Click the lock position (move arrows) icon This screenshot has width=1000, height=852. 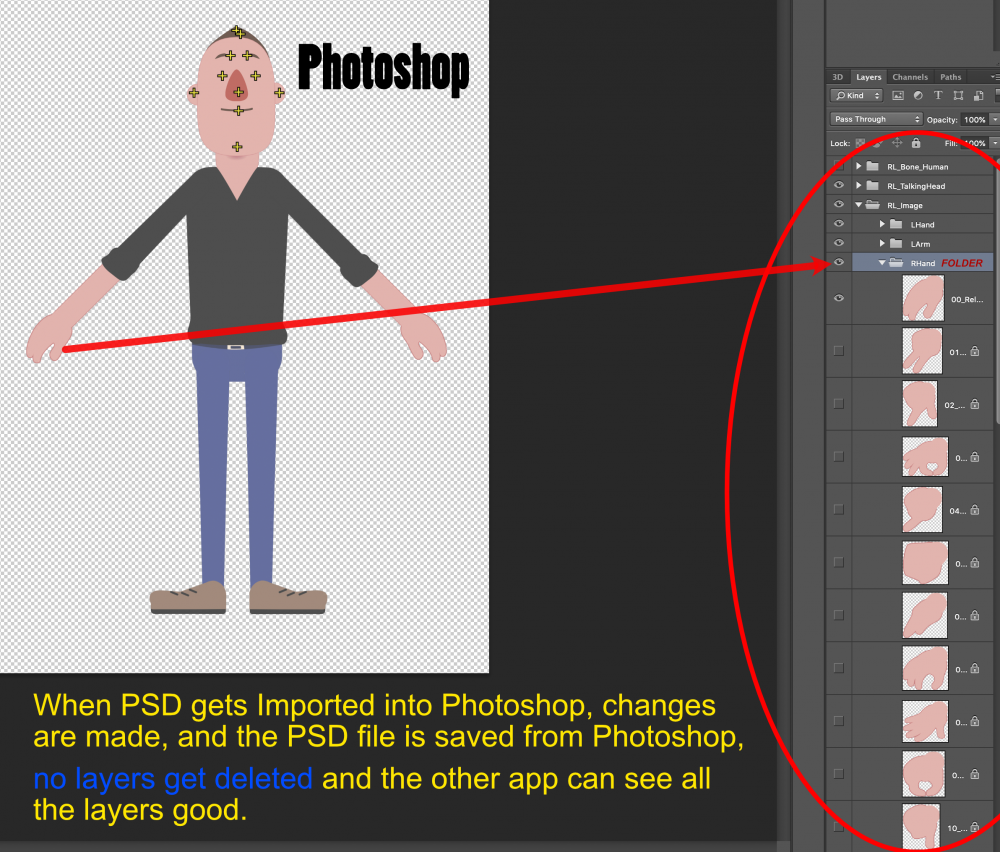[897, 143]
